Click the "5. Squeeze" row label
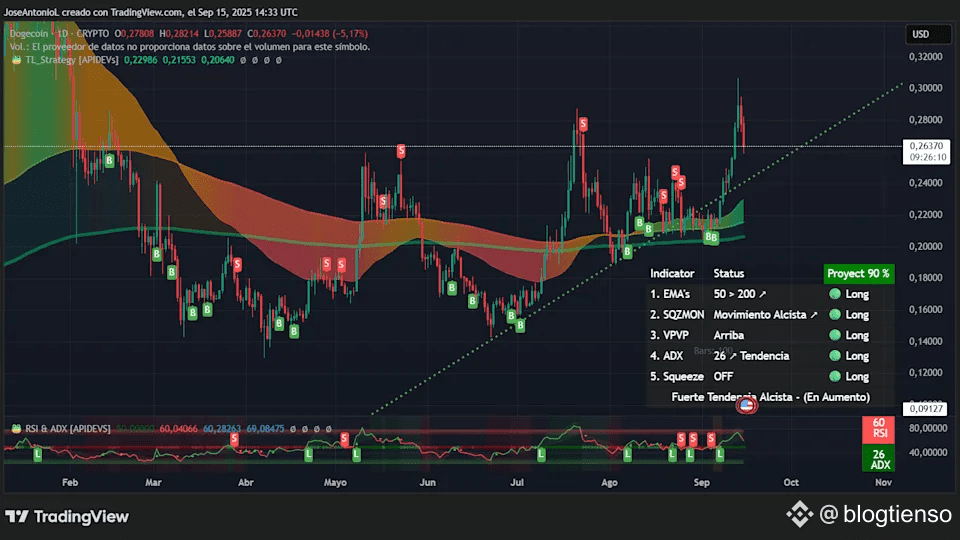The image size is (960, 540). coord(677,377)
